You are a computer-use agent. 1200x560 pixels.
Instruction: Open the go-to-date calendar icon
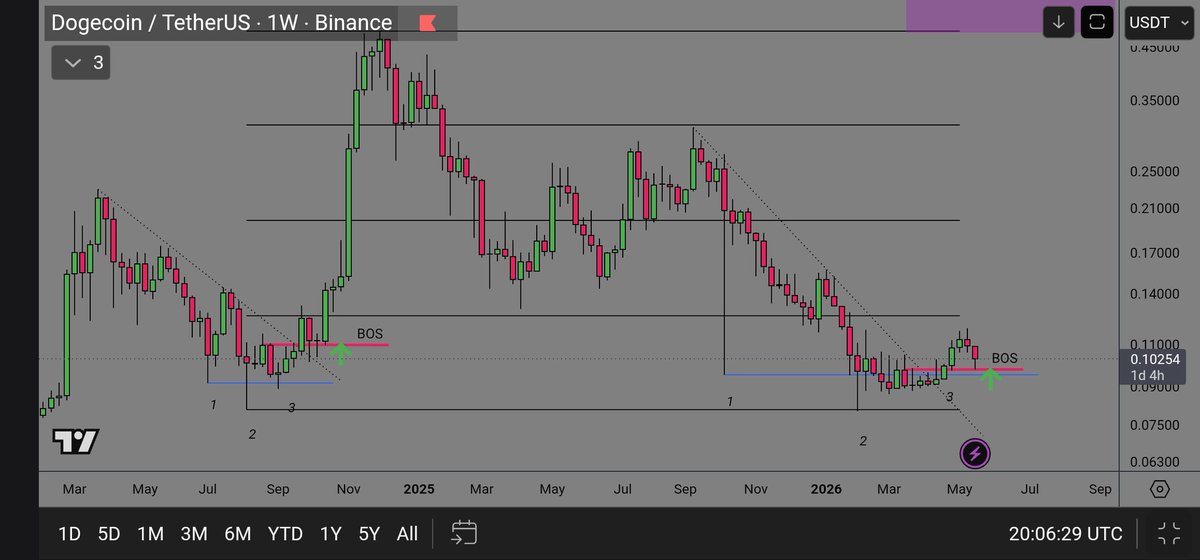click(464, 532)
